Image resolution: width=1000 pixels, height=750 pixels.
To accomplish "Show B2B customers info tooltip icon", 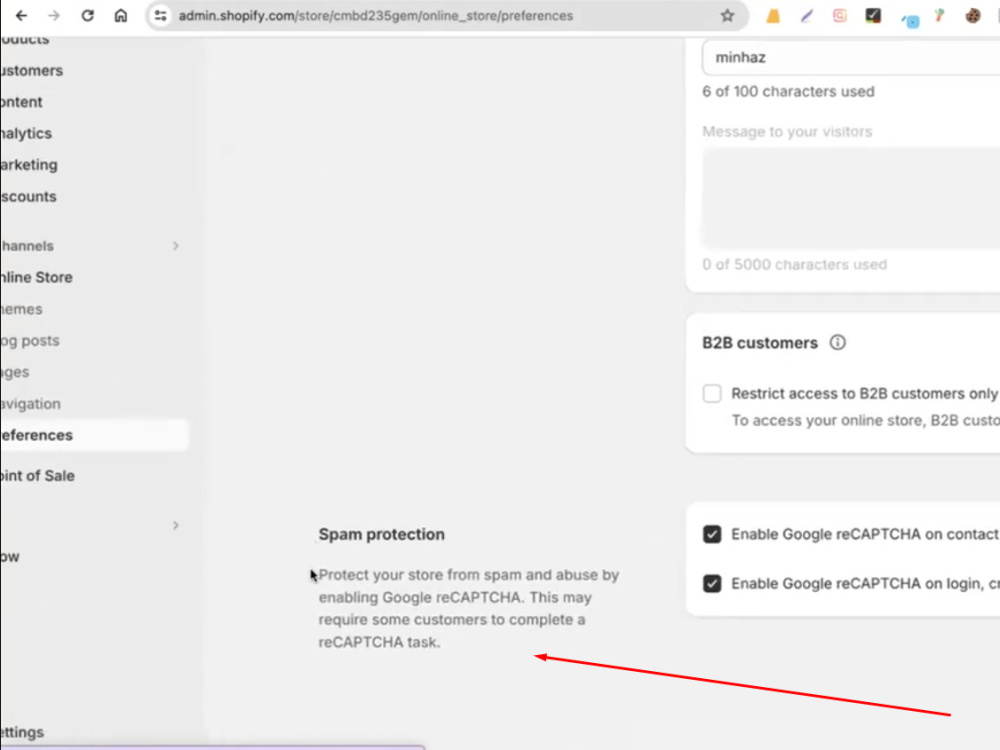I will point(837,342).
